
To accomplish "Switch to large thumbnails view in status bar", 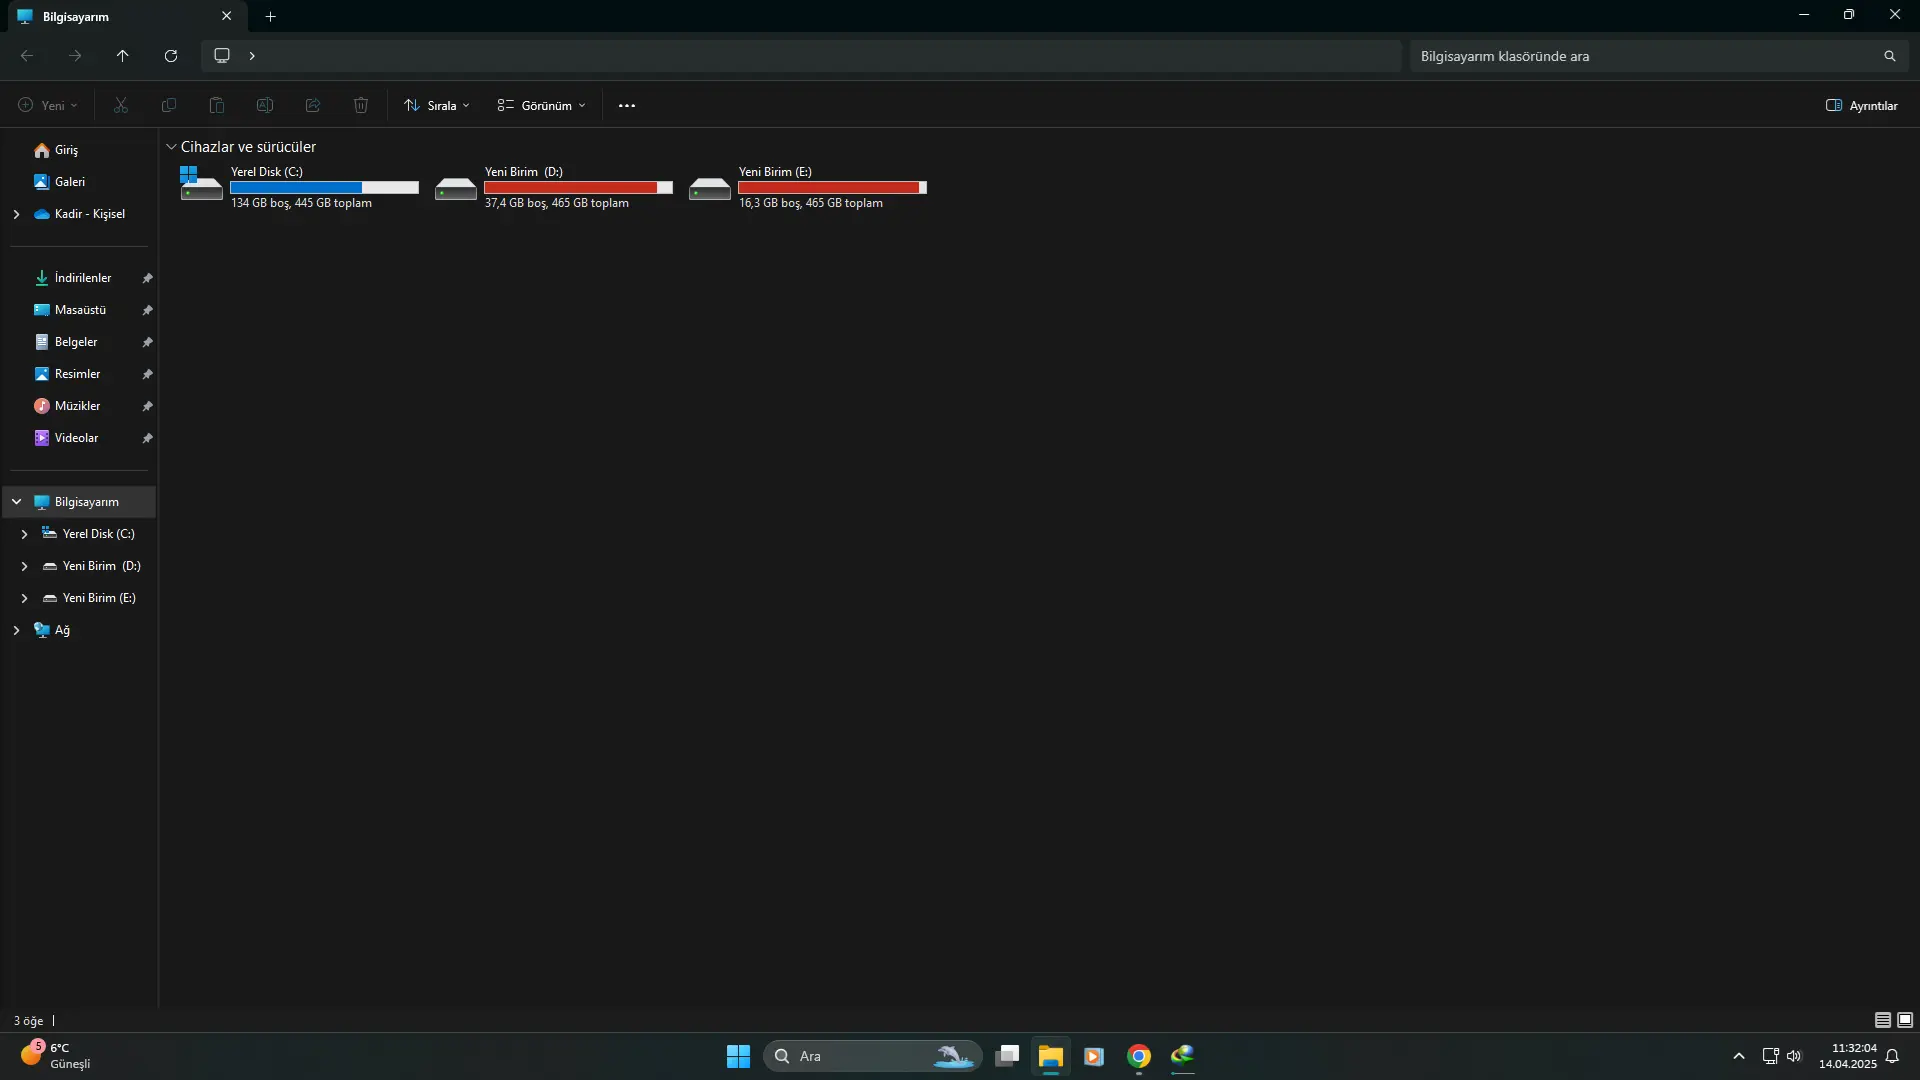I will click(x=1905, y=1020).
